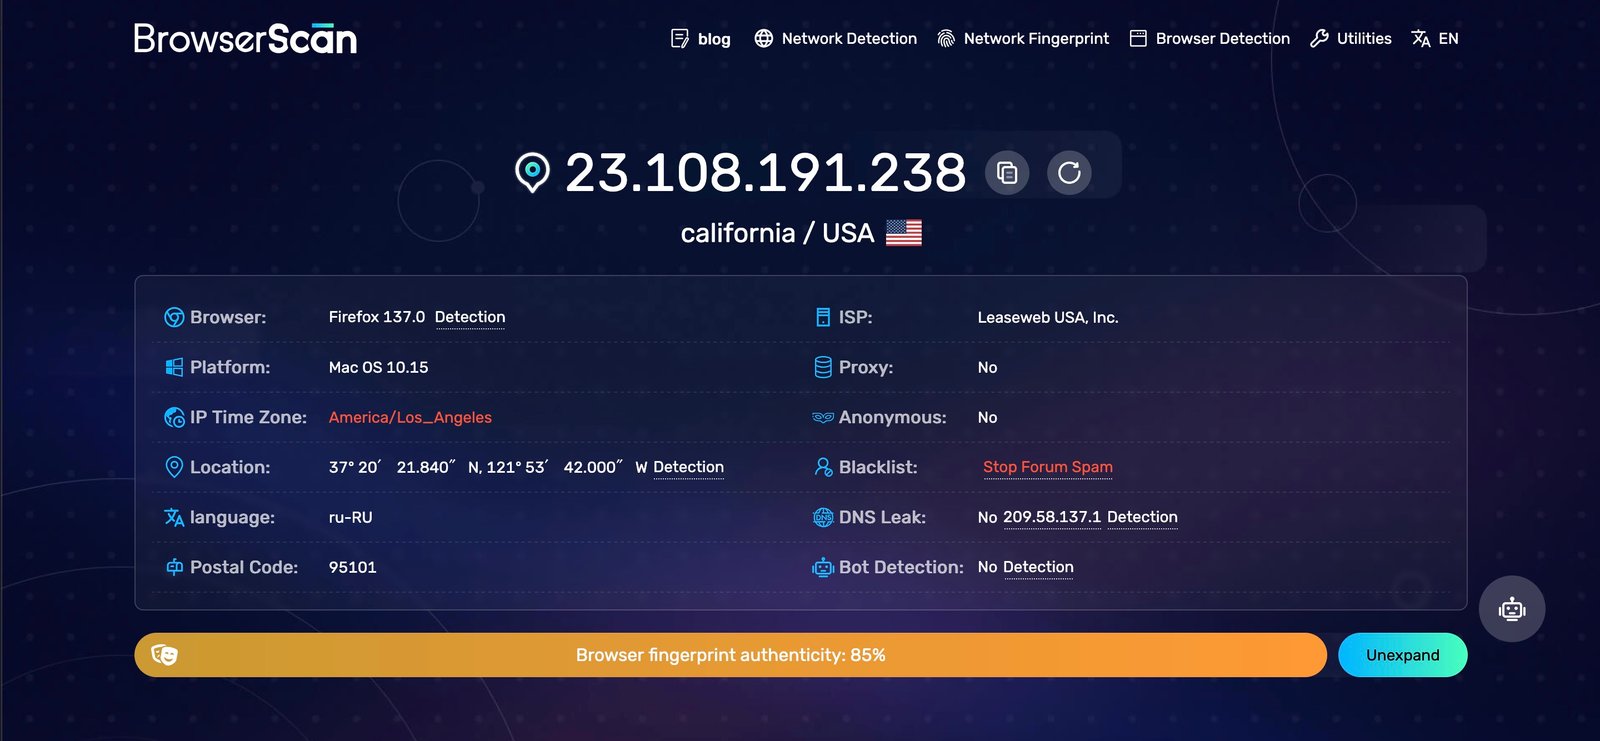
Task: Click the fingerprint icon in the navigation
Action: [x=946, y=38]
